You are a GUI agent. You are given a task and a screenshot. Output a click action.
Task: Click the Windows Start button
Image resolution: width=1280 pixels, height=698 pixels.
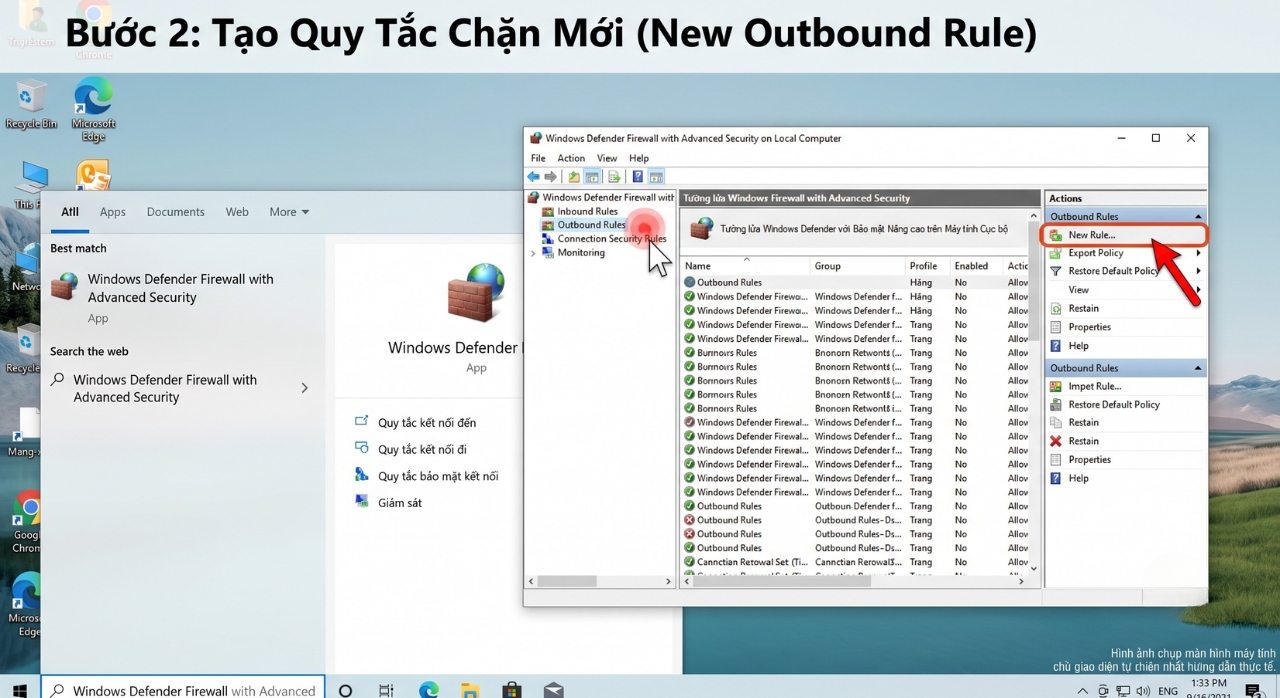[20, 690]
